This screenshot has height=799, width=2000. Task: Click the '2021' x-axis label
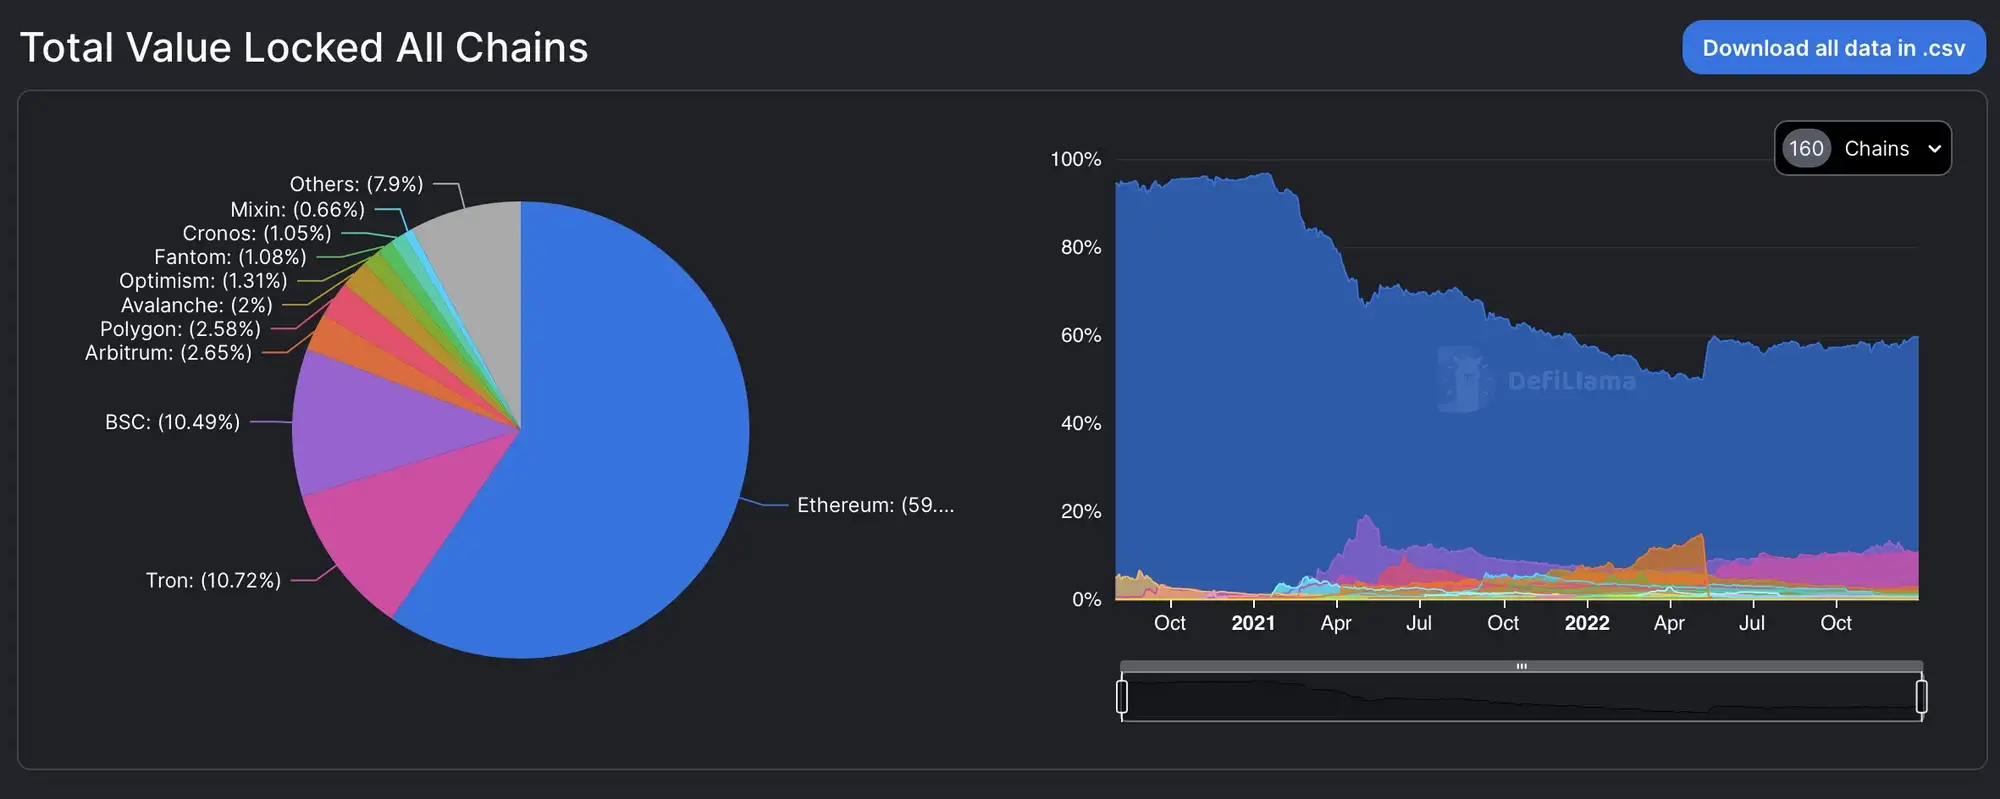(1253, 623)
